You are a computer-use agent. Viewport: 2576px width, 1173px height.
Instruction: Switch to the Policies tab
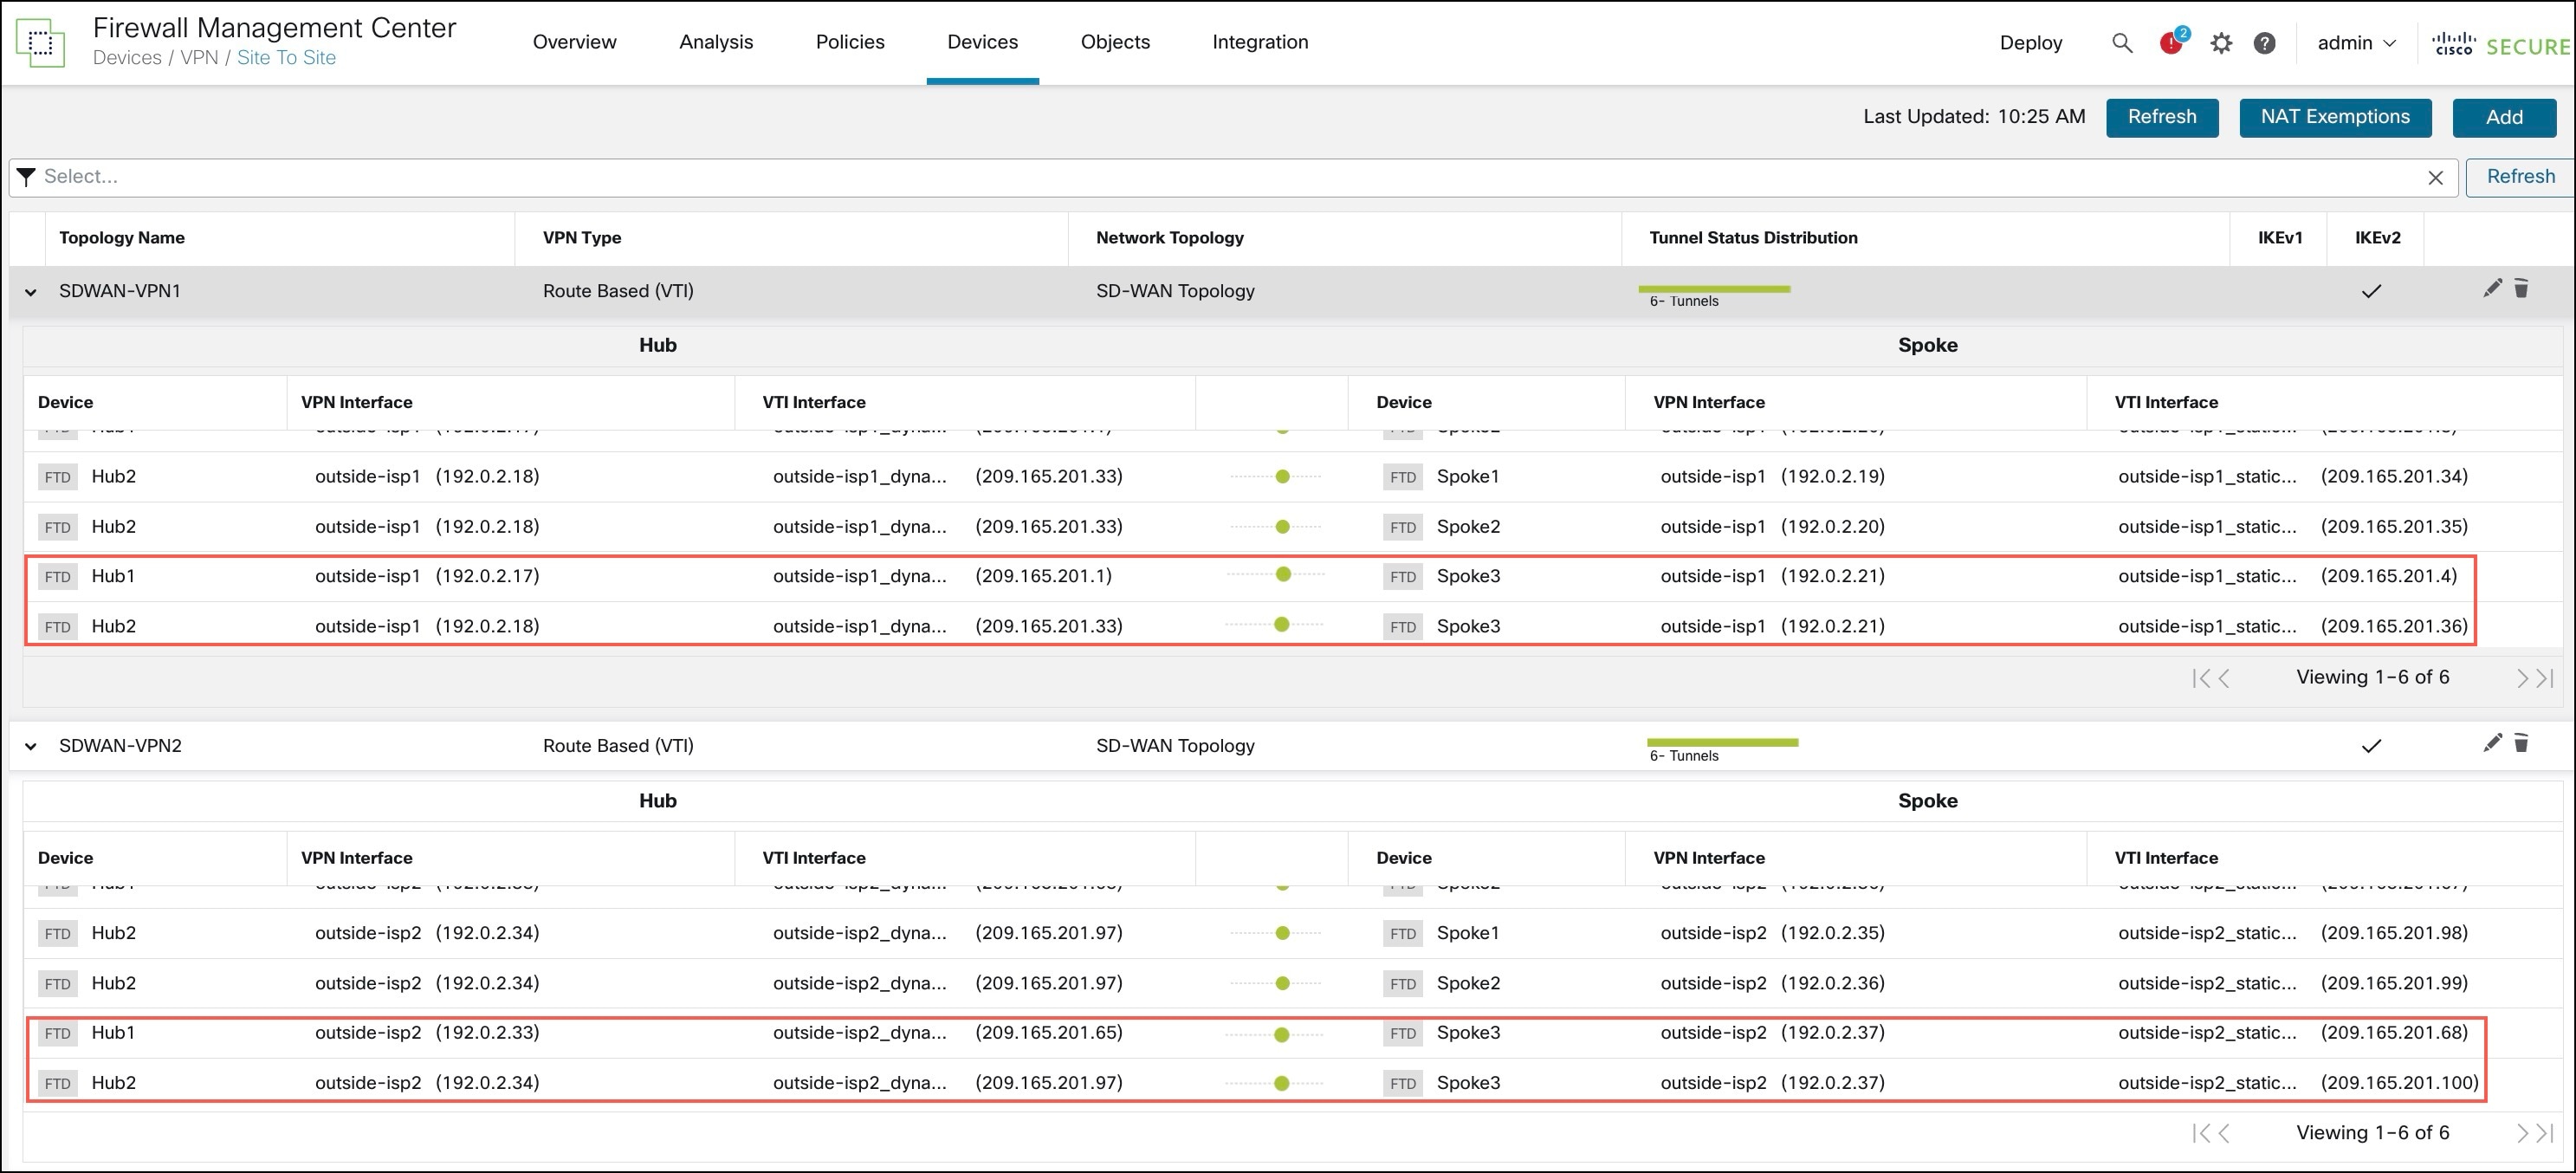click(x=849, y=42)
